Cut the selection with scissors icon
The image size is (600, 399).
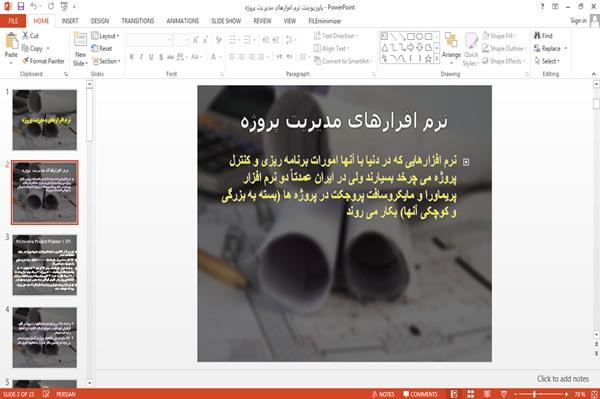(x=31, y=36)
